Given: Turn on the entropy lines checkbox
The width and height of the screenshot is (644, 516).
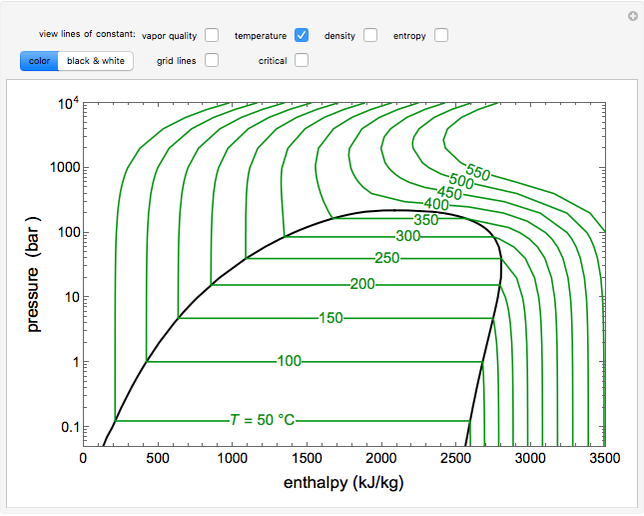Looking at the screenshot, I should pyautogui.click(x=441, y=35).
